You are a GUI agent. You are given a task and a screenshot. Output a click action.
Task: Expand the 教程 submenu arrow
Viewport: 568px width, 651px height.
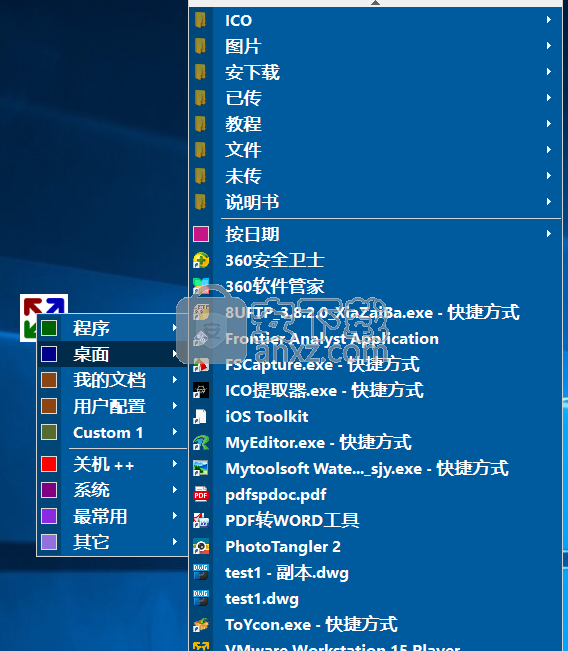tap(548, 124)
